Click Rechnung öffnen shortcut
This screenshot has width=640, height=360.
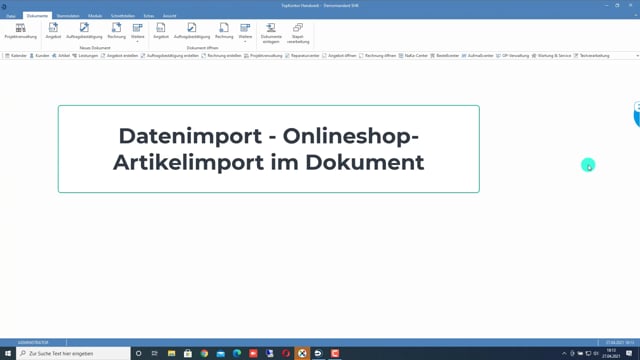[x=378, y=56]
